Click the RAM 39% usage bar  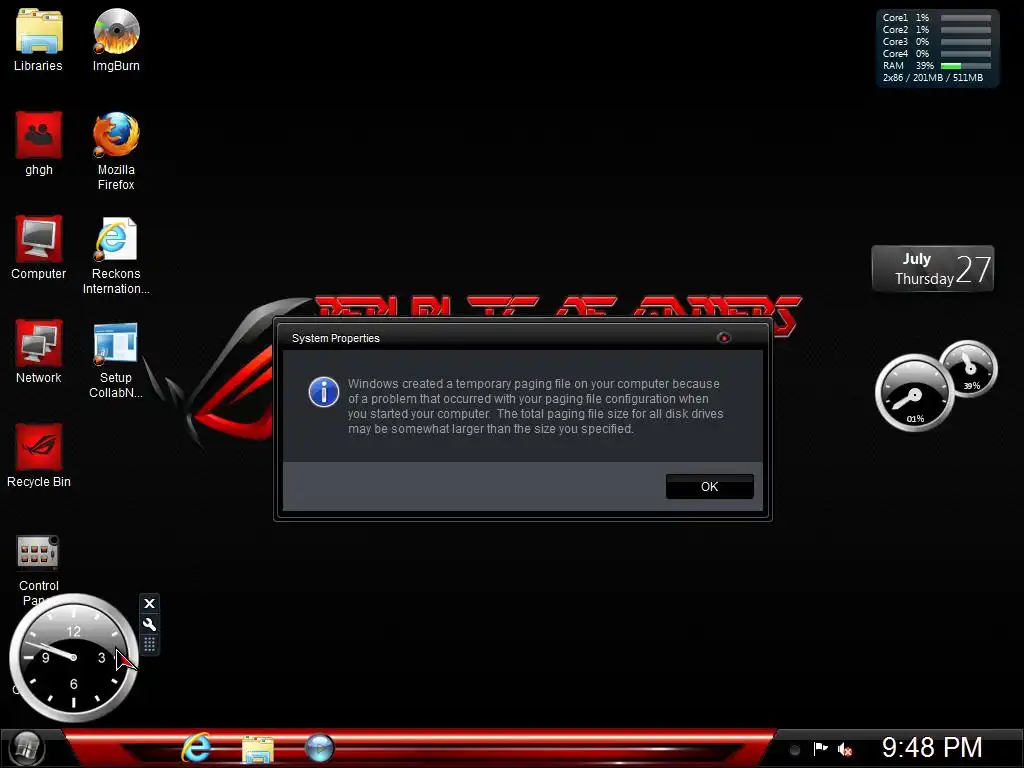pyautogui.click(x=966, y=66)
